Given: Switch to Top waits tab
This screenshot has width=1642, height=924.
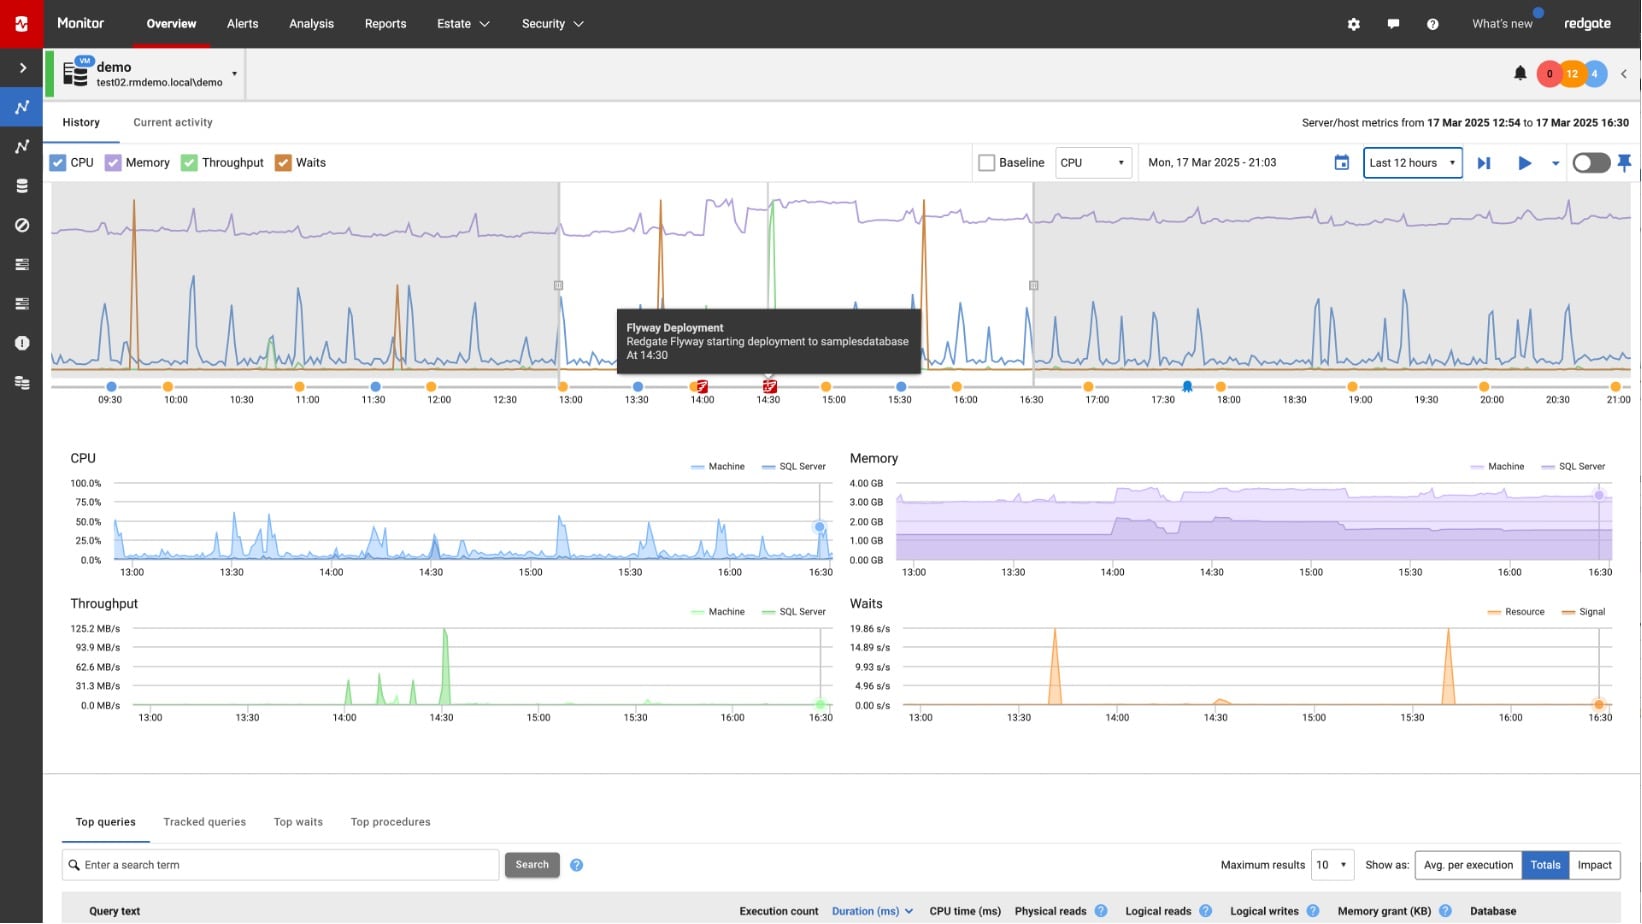Looking at the screenshot, I should point(298,822).
